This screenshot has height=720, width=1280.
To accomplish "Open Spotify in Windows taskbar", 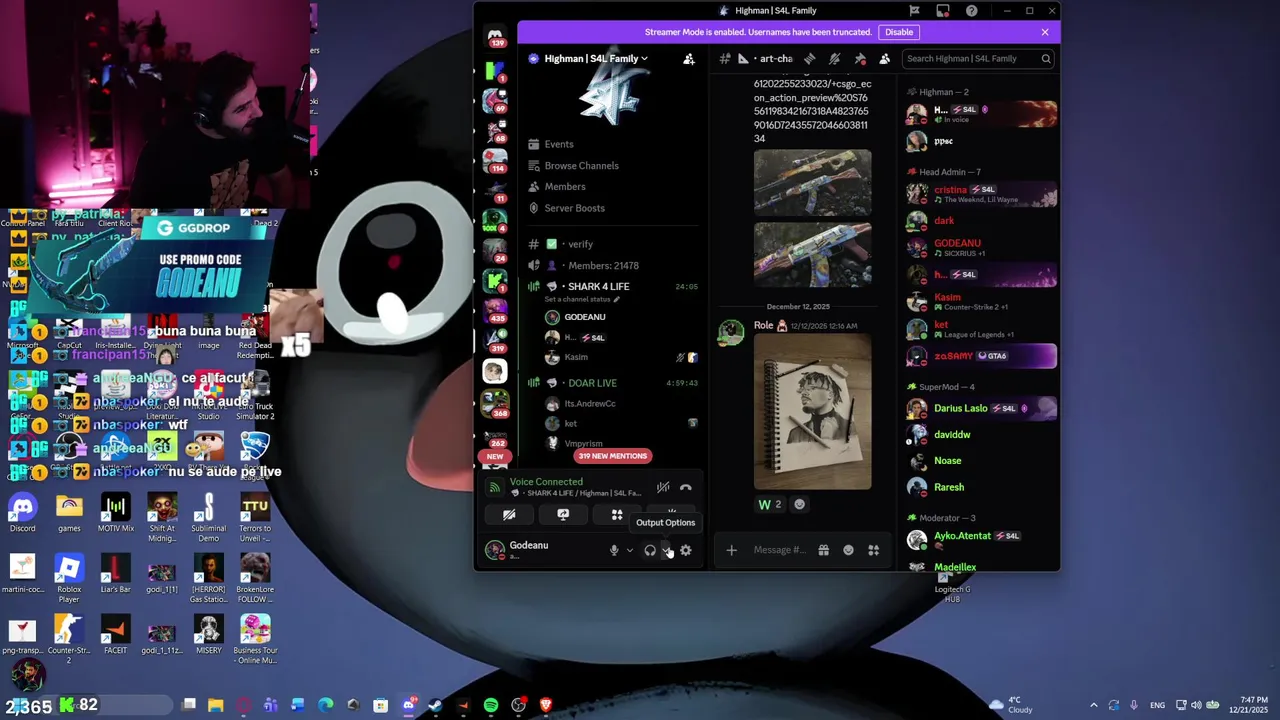I will (x=491, y=705).
